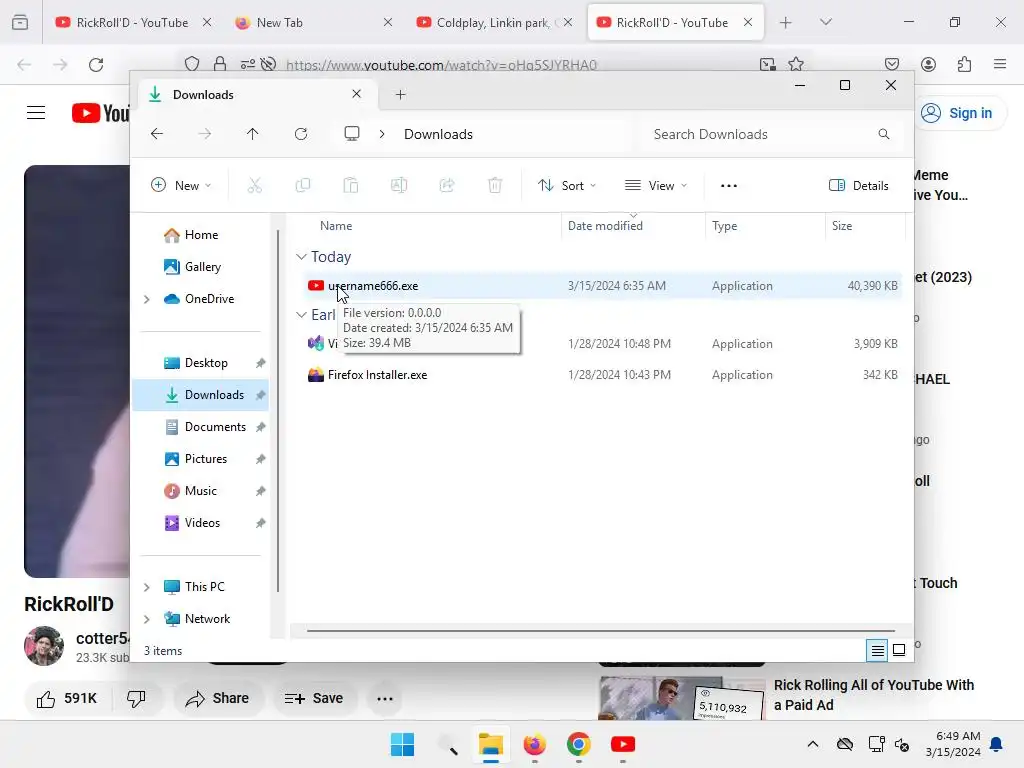Screen dimensions: 1024x768
Task: Click the search magnifier in Explorer
Action: 884,134
